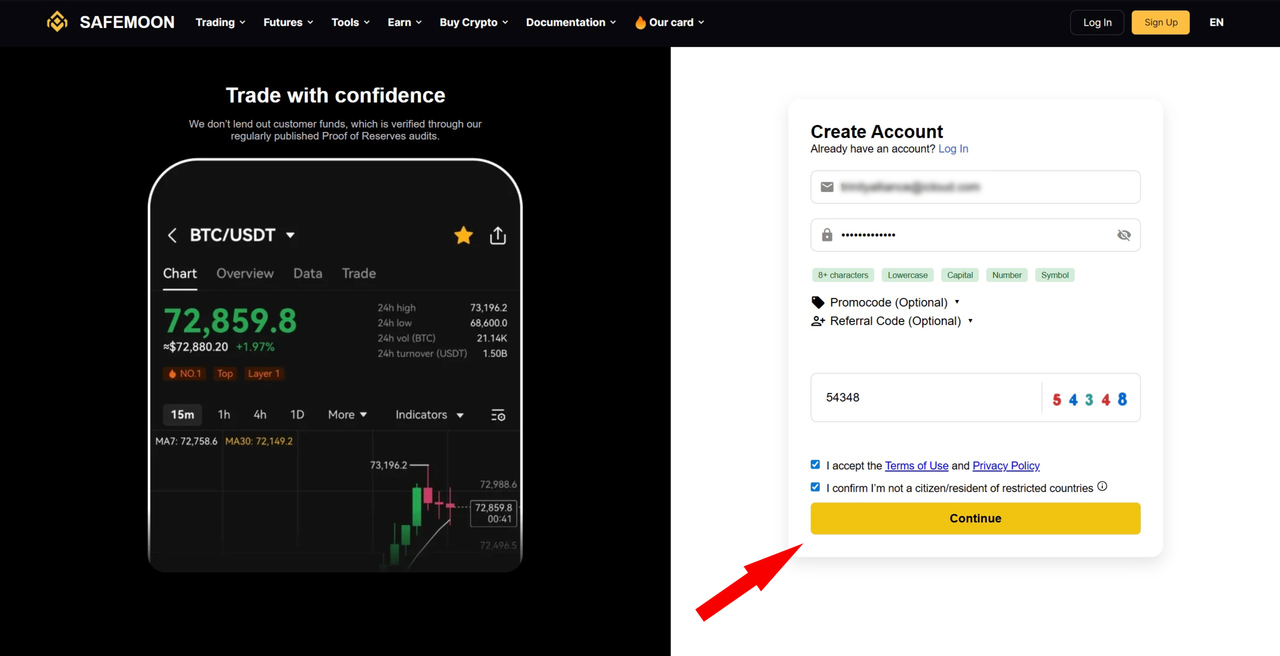The image size is (1280, 656).
Task: Click the share icon on the chart
Action: 498,235
